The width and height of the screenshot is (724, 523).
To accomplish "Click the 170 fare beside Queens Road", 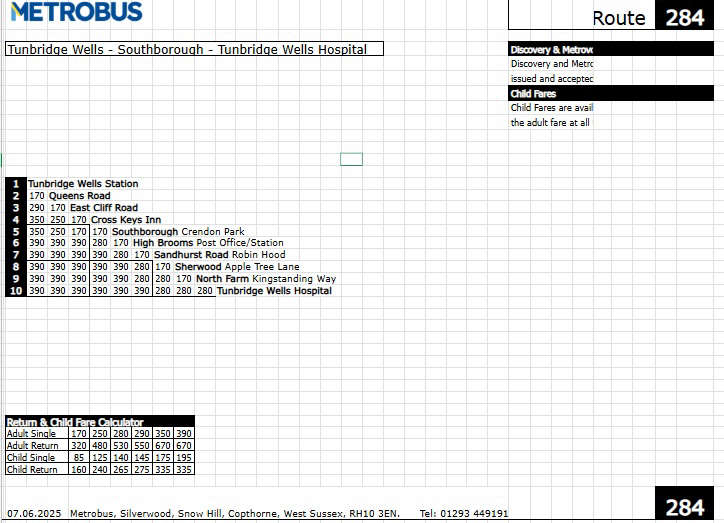I will pyautogui.click(x=36, y=196).
